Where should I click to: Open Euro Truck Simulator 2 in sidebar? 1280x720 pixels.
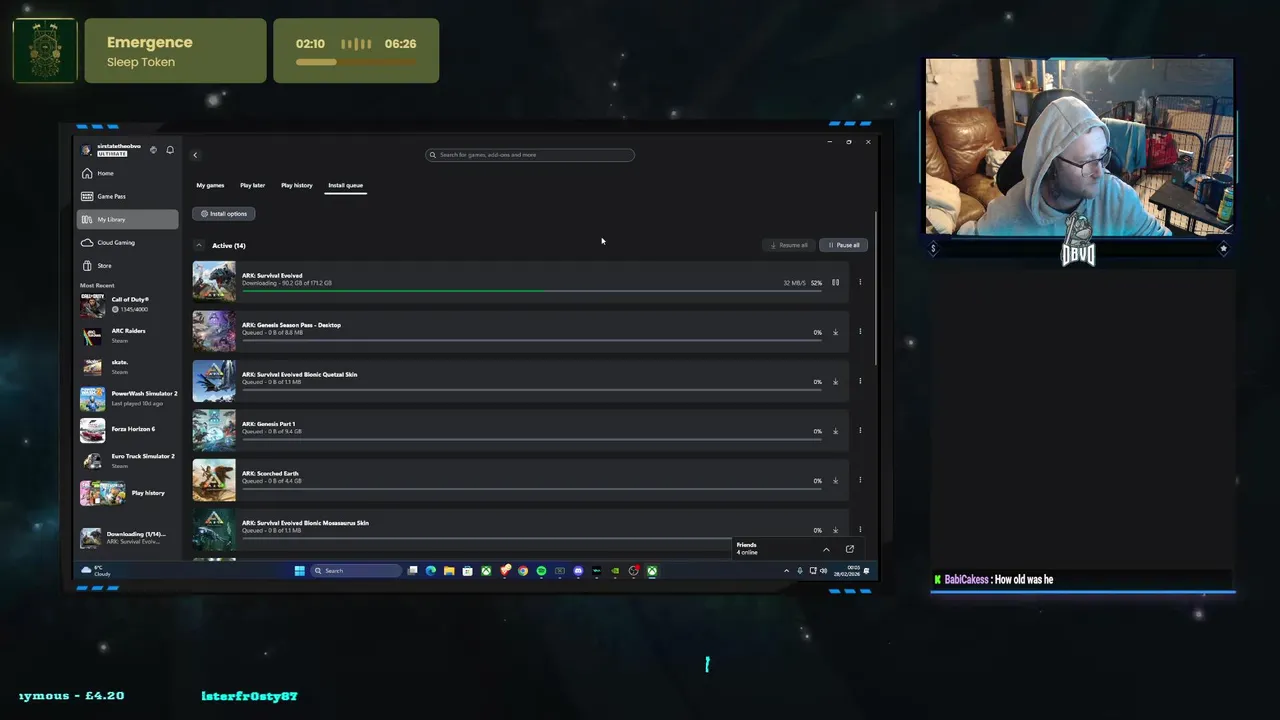tap(128, 461)
